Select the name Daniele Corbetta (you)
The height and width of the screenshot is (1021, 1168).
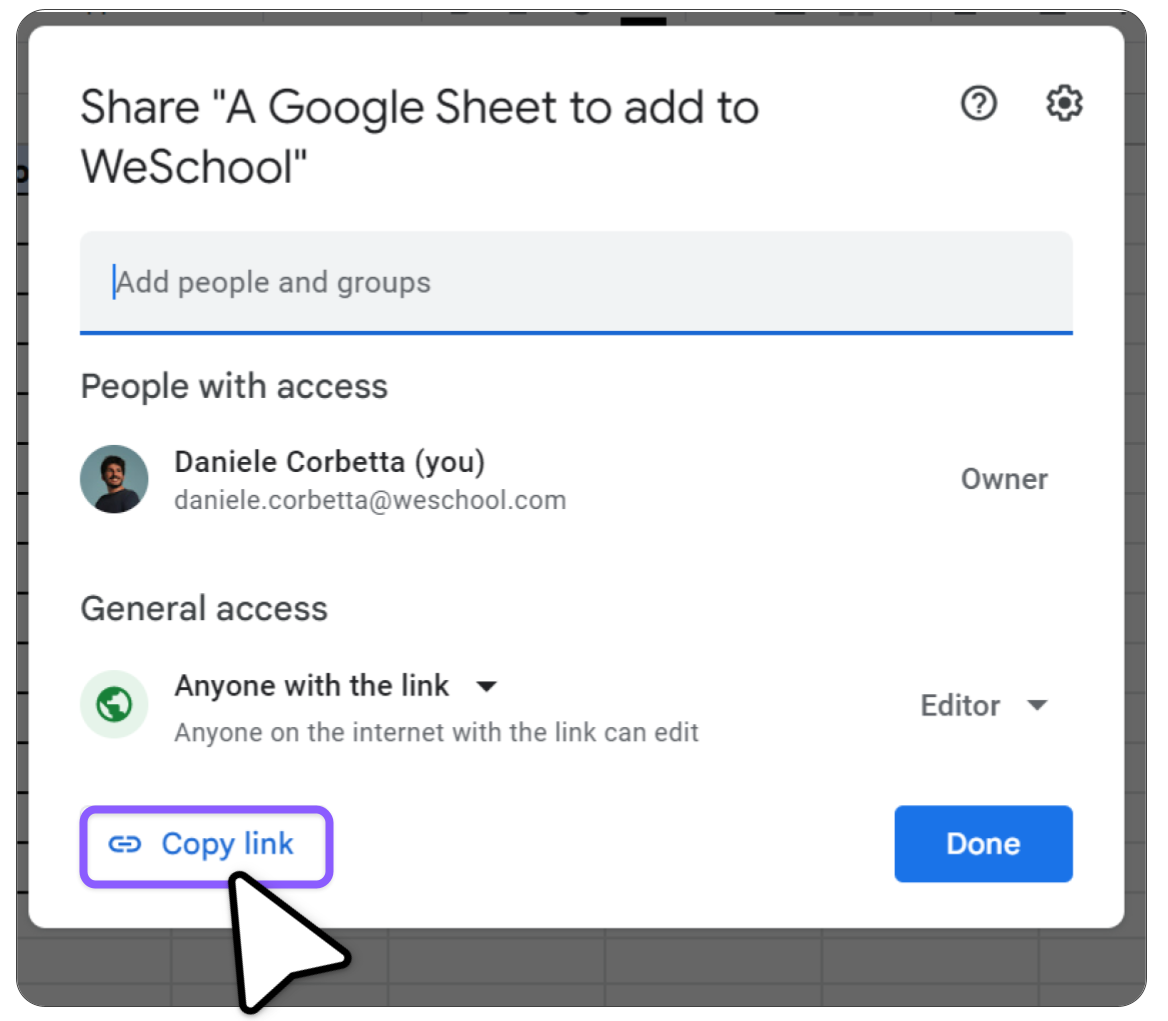[x=329, y=462]
